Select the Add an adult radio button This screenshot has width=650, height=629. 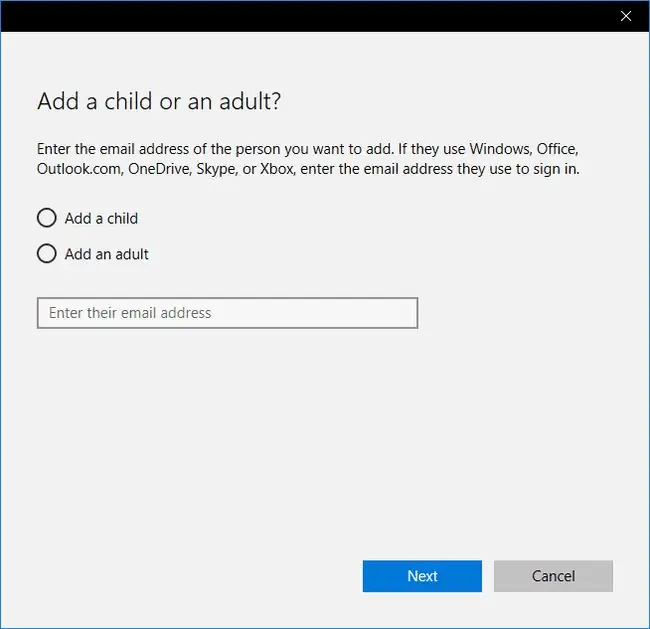click(x=47, y=254)
